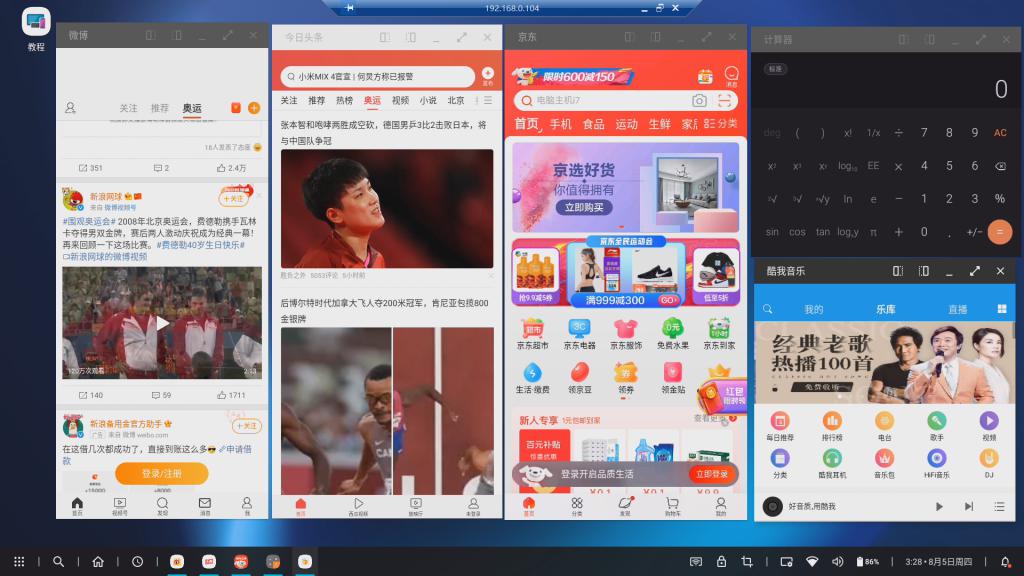Click the digit 7 key in 计算器
This screenshot has width=1024, height=576.
pyautogui.click(x=923, y=133)
